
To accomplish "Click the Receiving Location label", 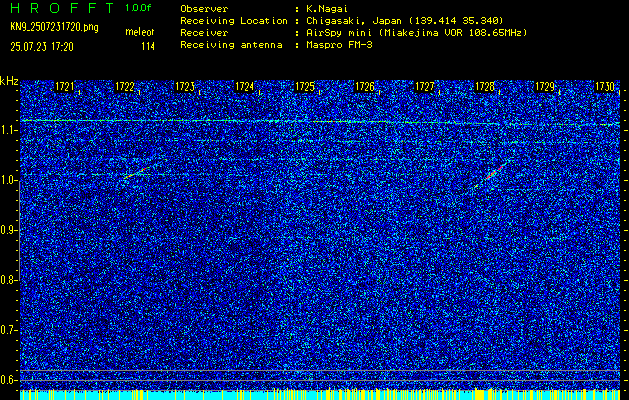I will tap(234, 20).
